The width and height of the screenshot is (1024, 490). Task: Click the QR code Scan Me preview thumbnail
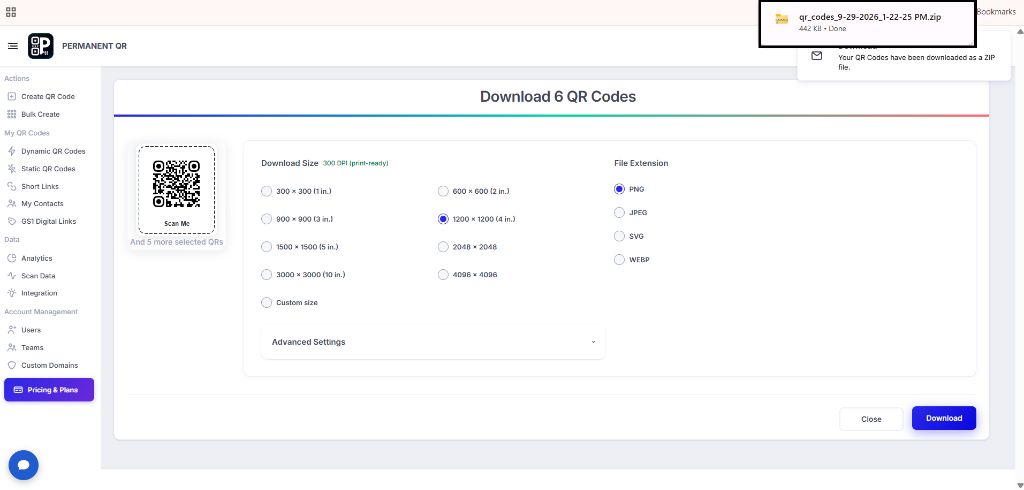[176, 190]
